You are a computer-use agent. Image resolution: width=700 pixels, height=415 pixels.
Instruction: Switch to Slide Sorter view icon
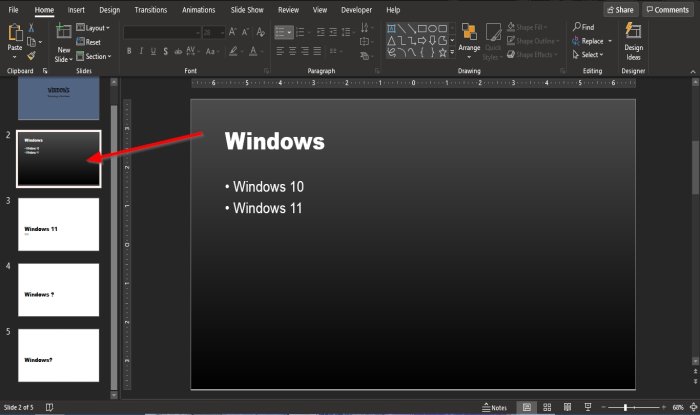coord(546,407)
